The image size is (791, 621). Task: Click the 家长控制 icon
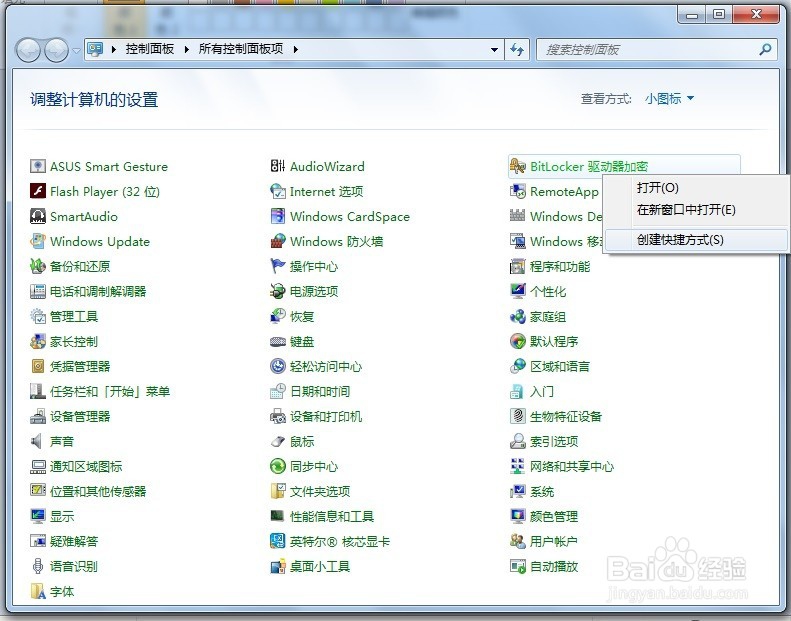click(x=38, y=342)
